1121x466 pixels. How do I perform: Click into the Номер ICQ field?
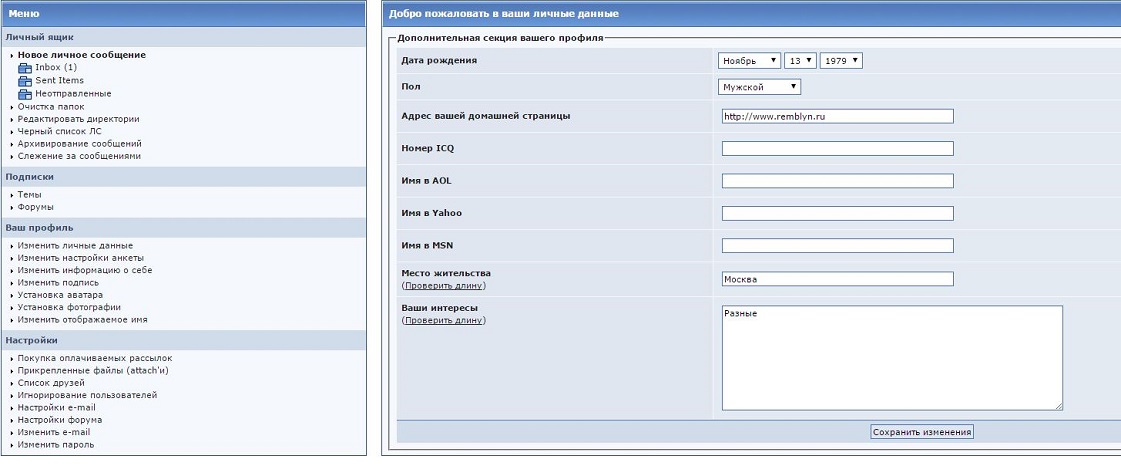(837, 149)
